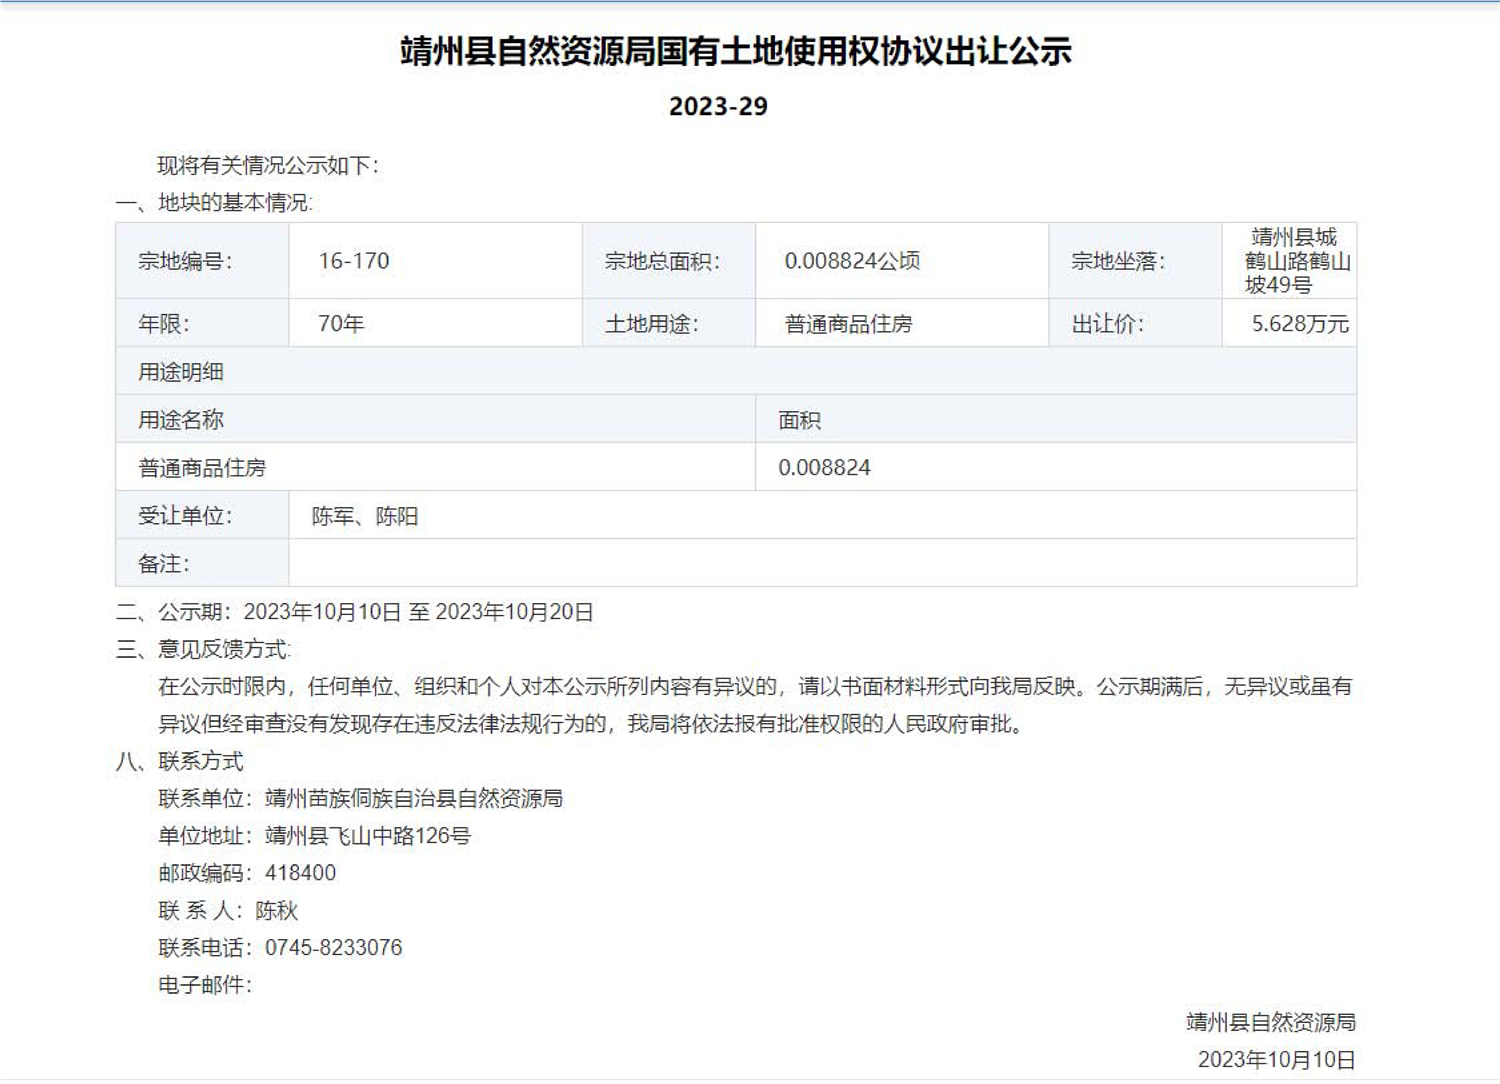This screenshot has height=1084, width=1500.
Task: Click the 用途明细 header row
Action: pos(736,371)
